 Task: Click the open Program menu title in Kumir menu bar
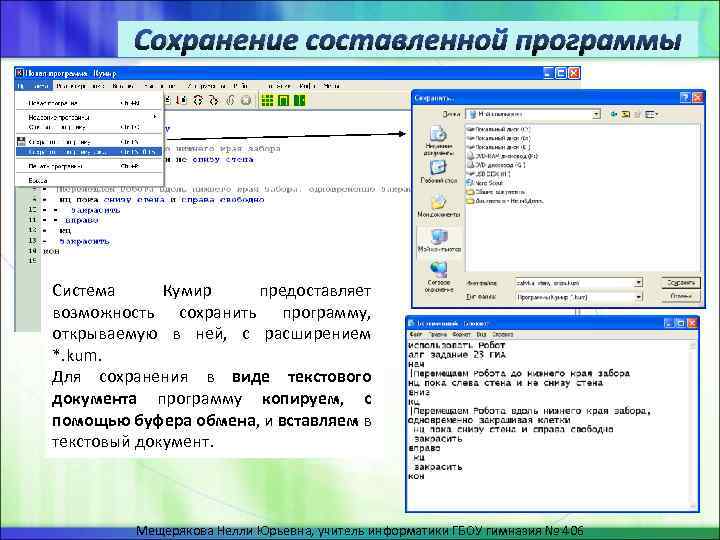click(x=34, y=86)
